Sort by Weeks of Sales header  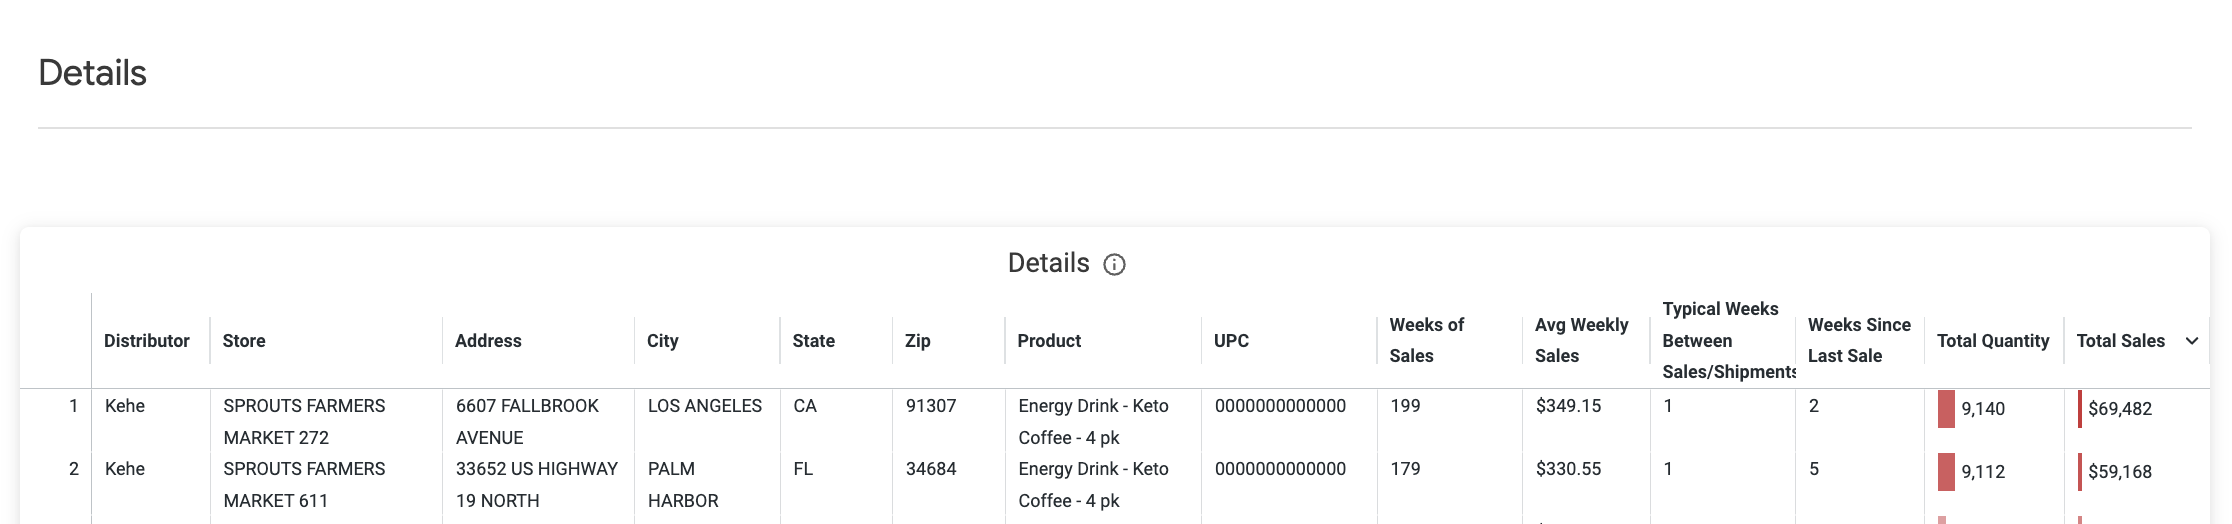coord(1427,340)
